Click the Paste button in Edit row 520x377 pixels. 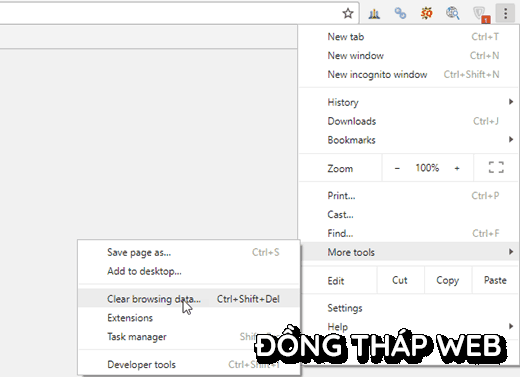click(x=495, y=280)
